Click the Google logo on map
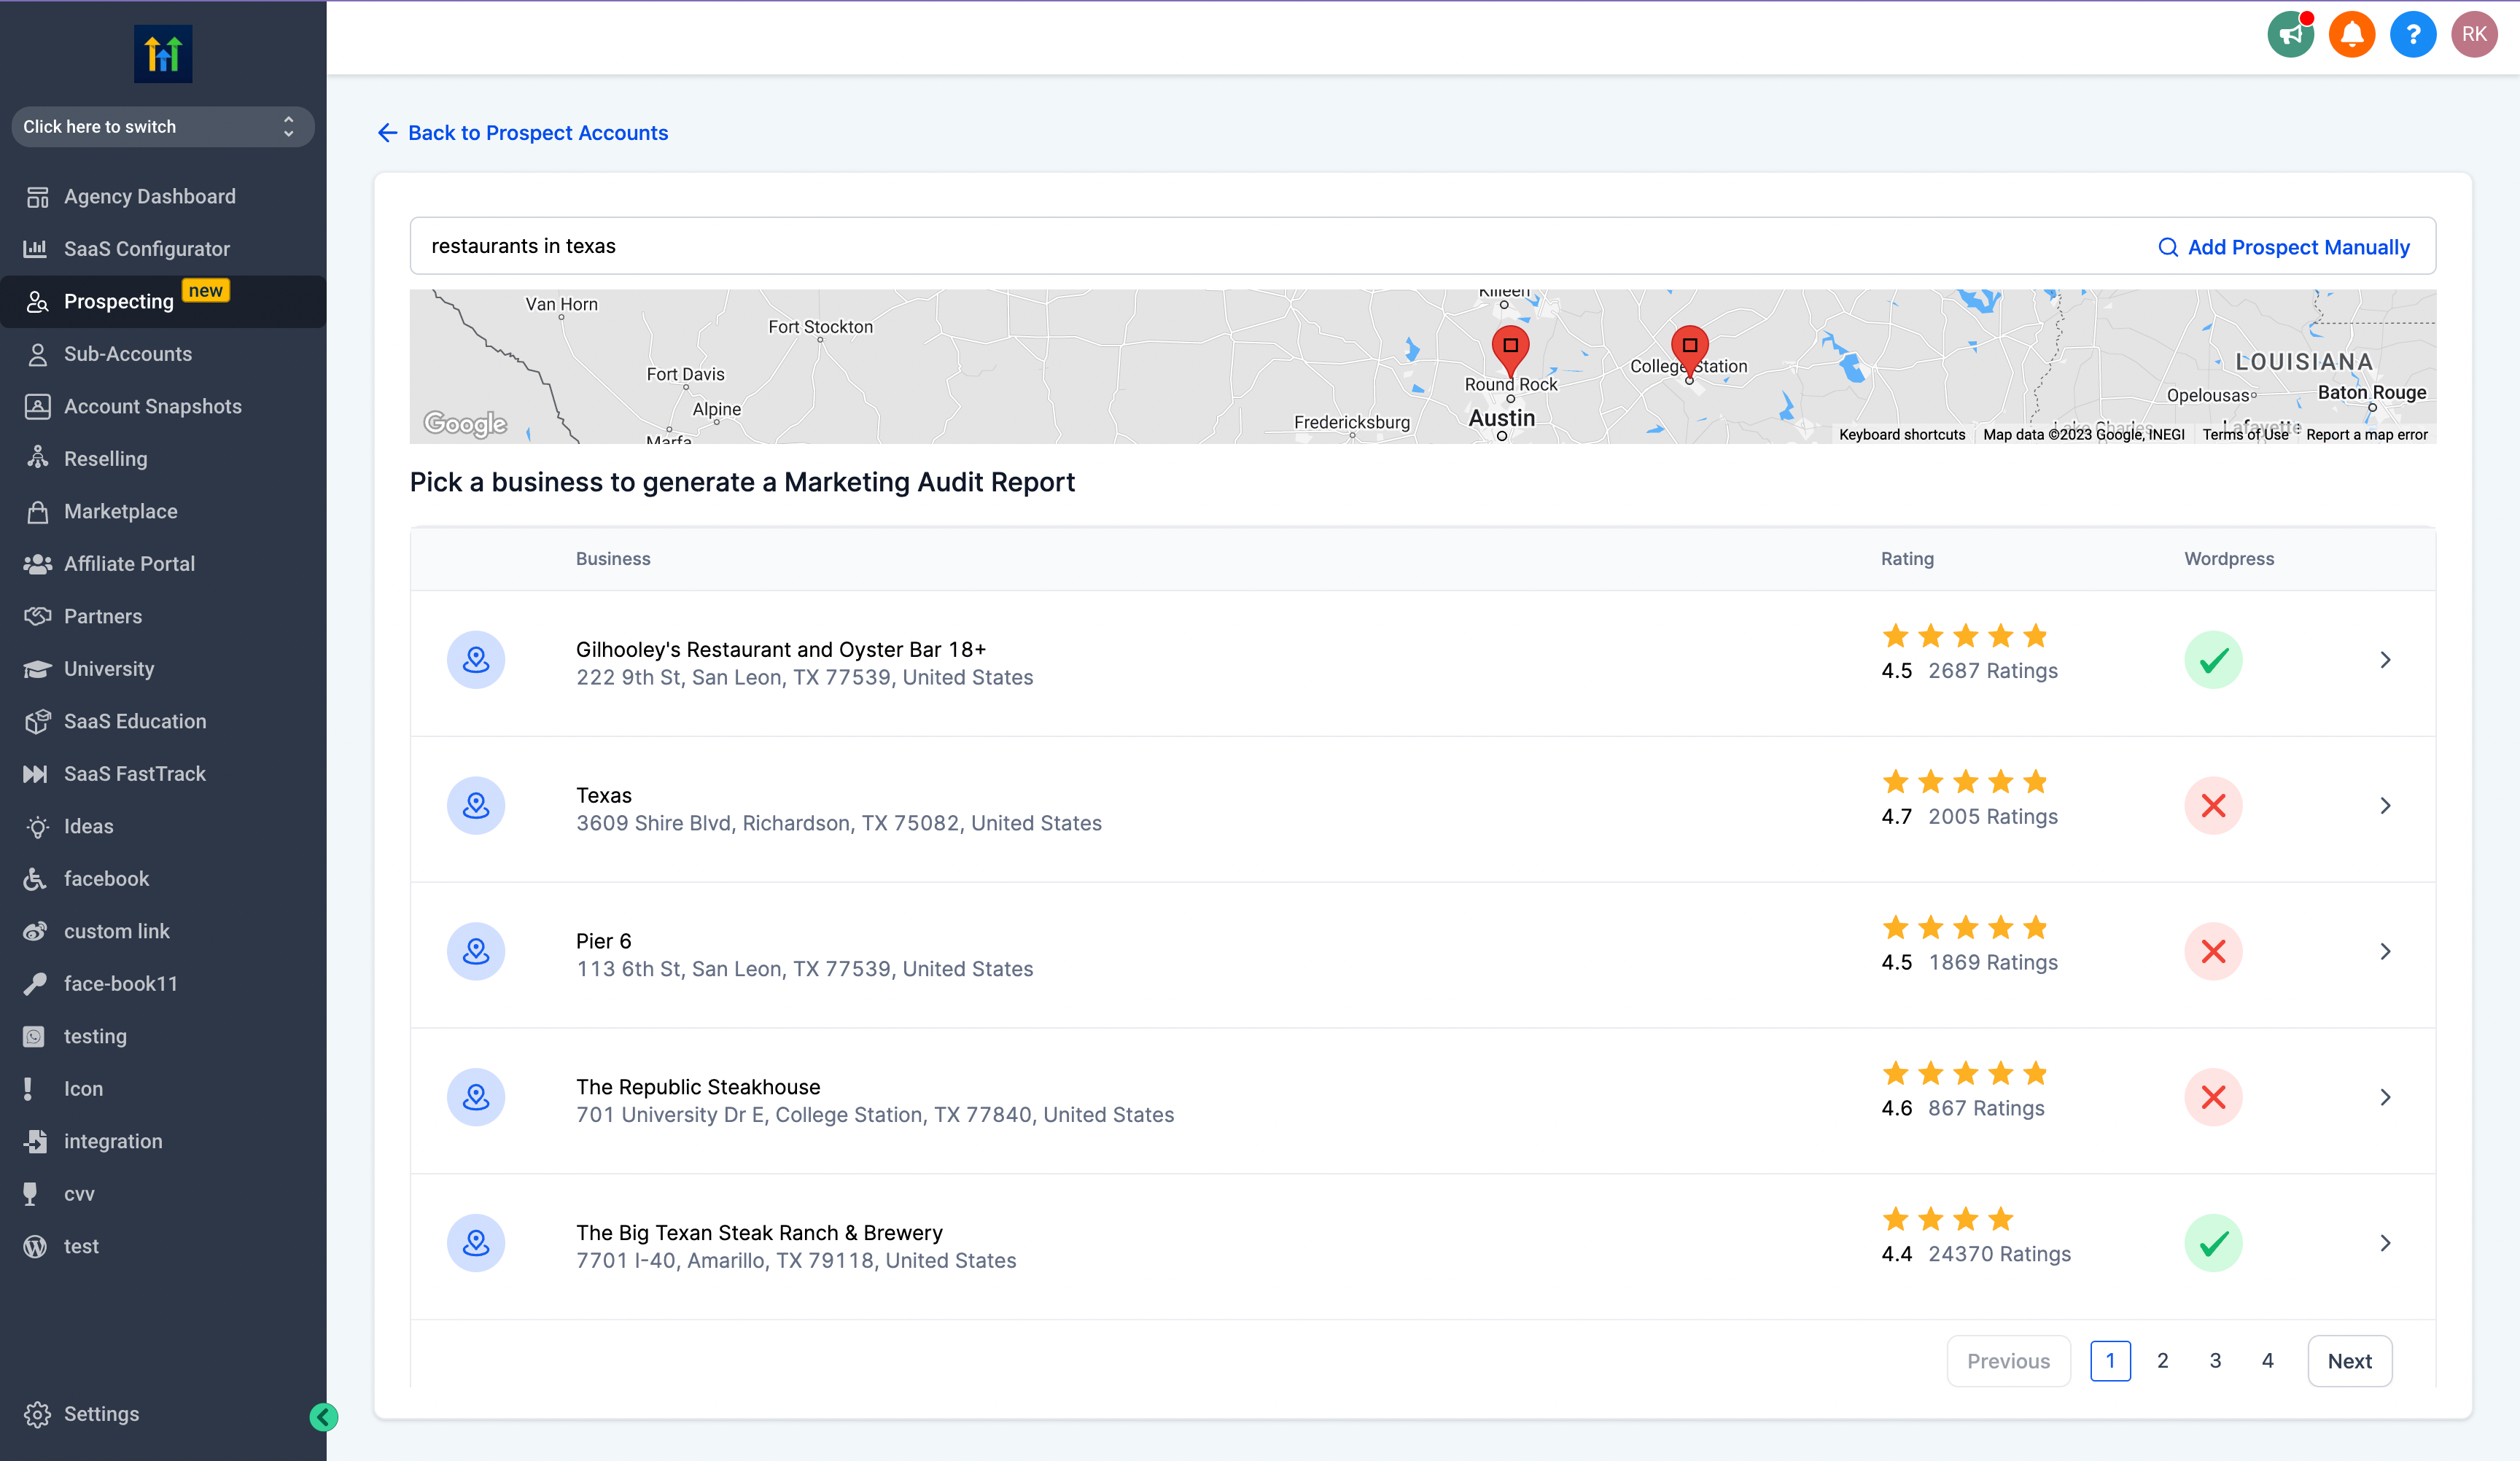 (x=465, y=423)
